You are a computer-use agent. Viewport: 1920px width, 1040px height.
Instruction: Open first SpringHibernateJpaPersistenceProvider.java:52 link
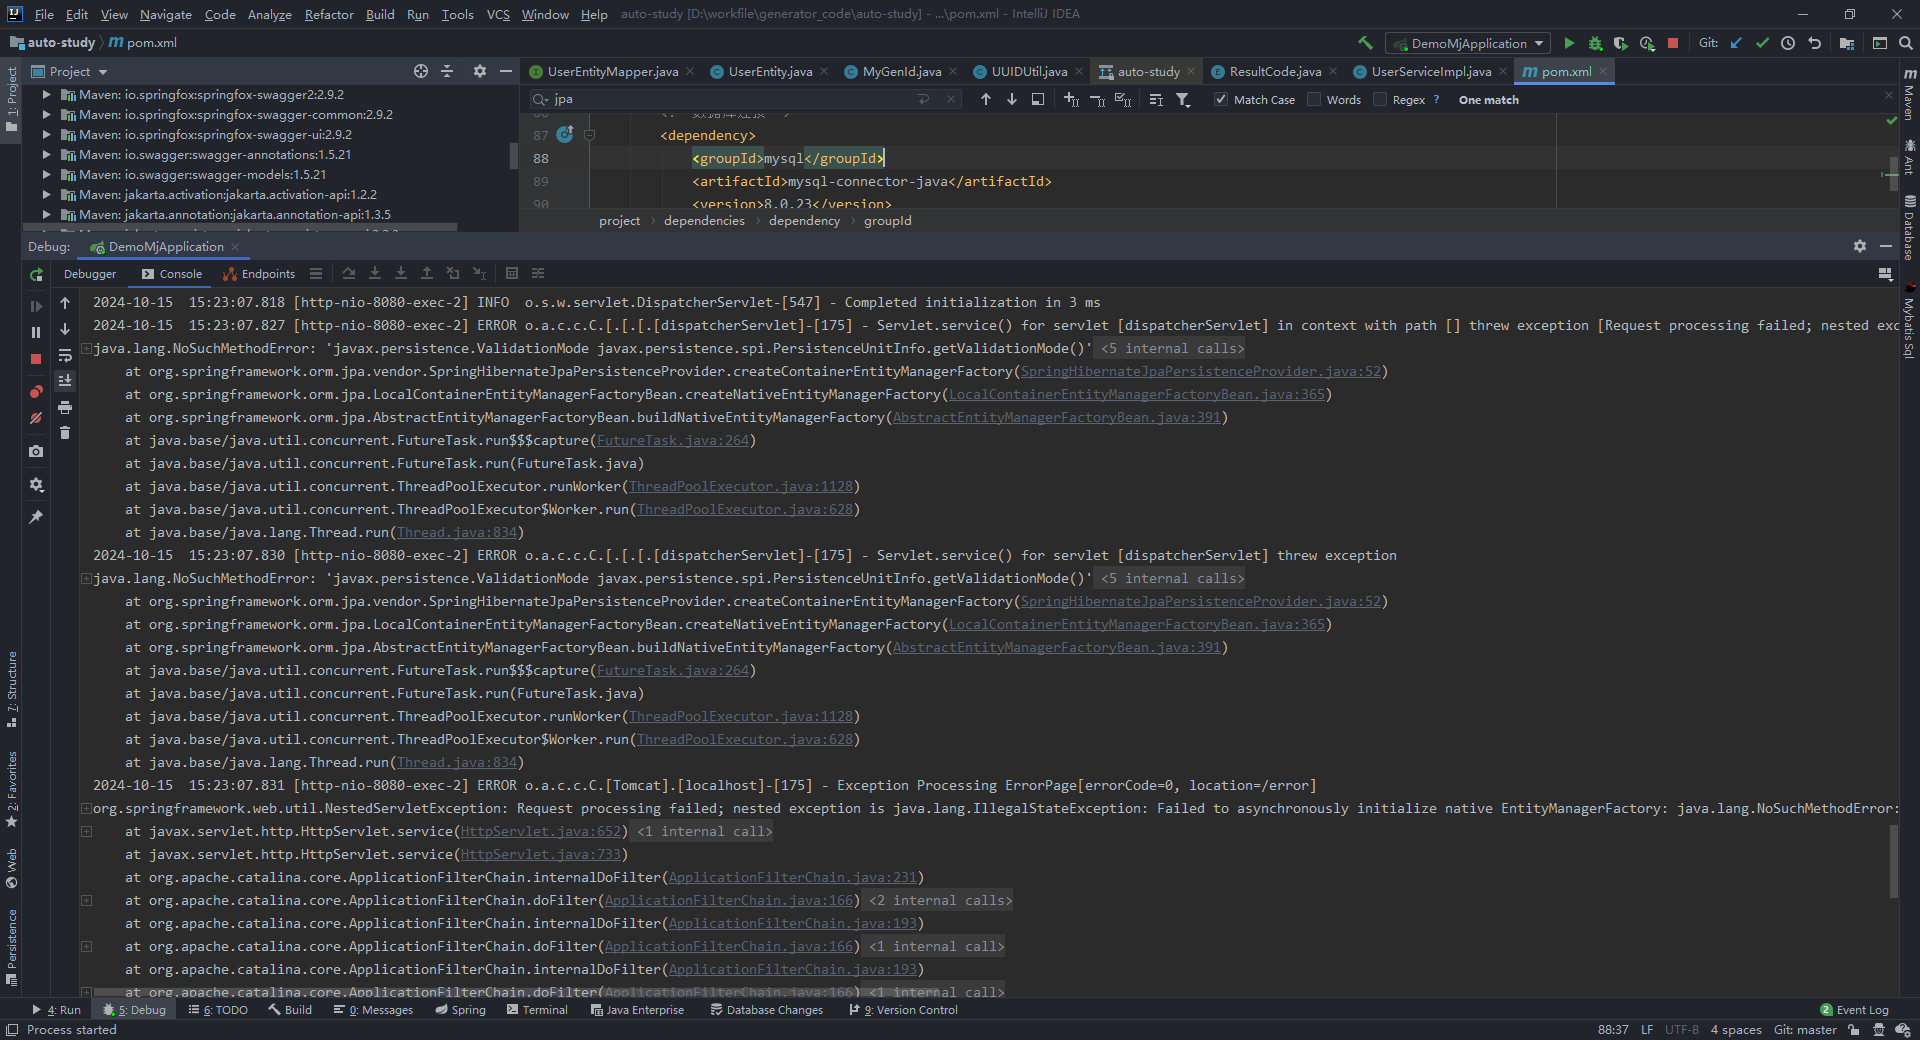(x=1200, y=371)
